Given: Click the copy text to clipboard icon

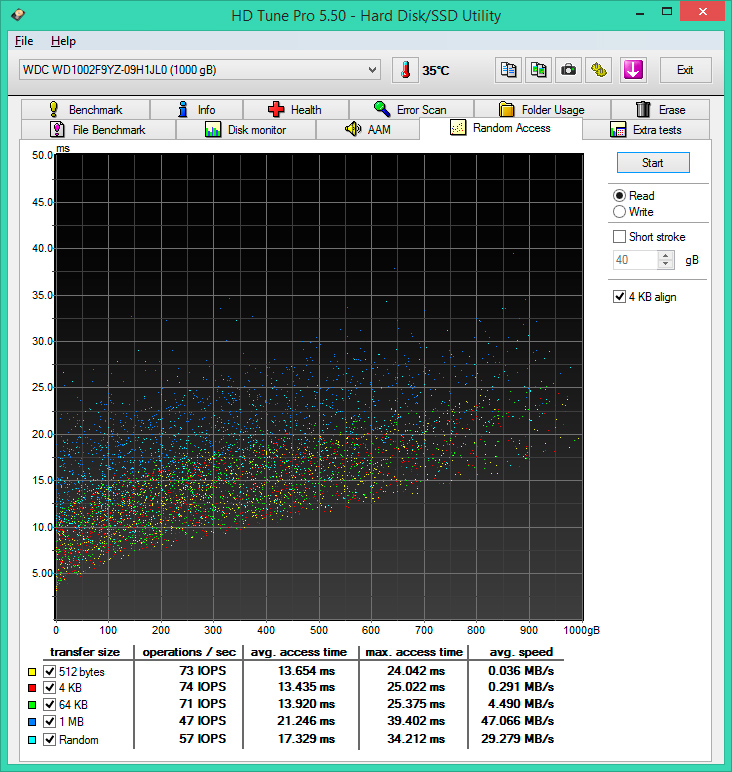Looking at the screenshot, I should tap(509, 70).
